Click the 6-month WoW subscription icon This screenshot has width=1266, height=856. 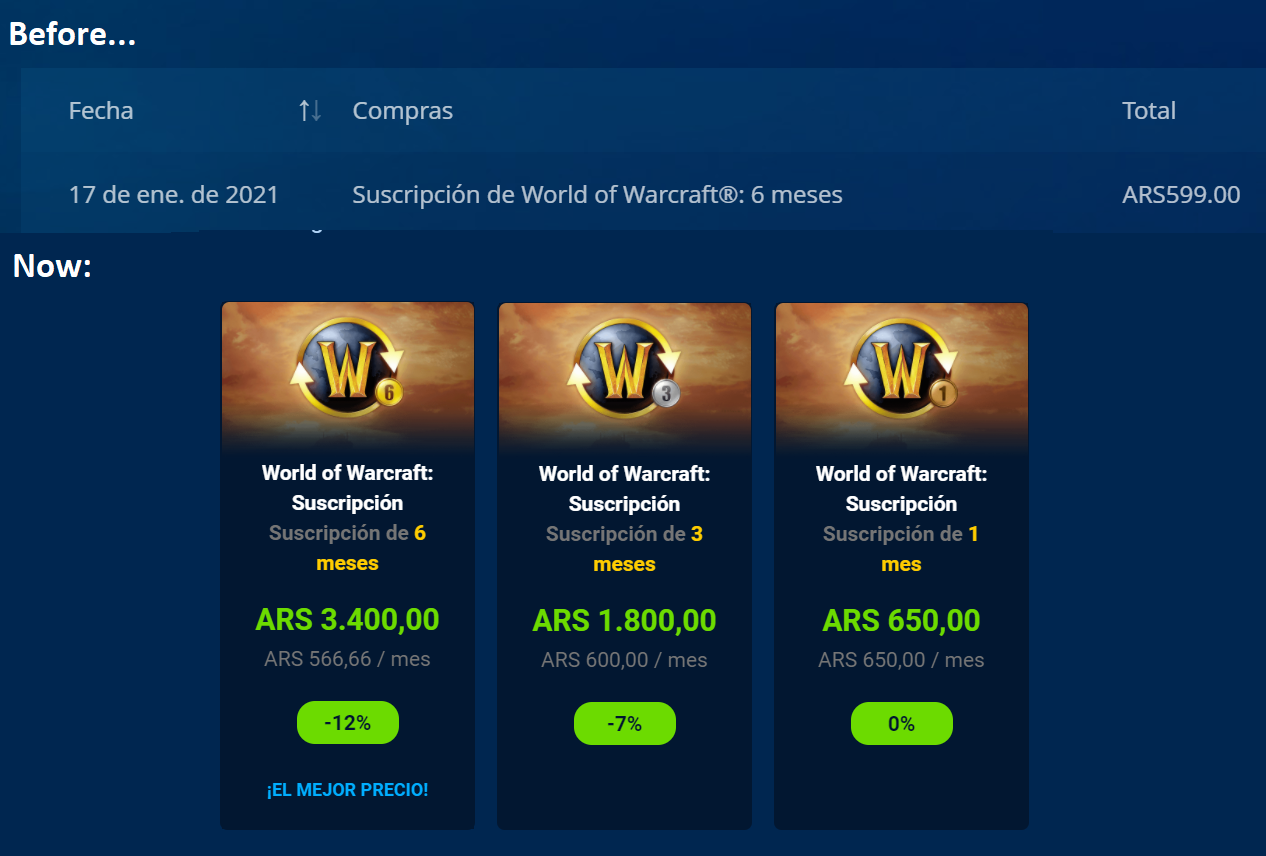pyautogui.click(x=347, y=365)
